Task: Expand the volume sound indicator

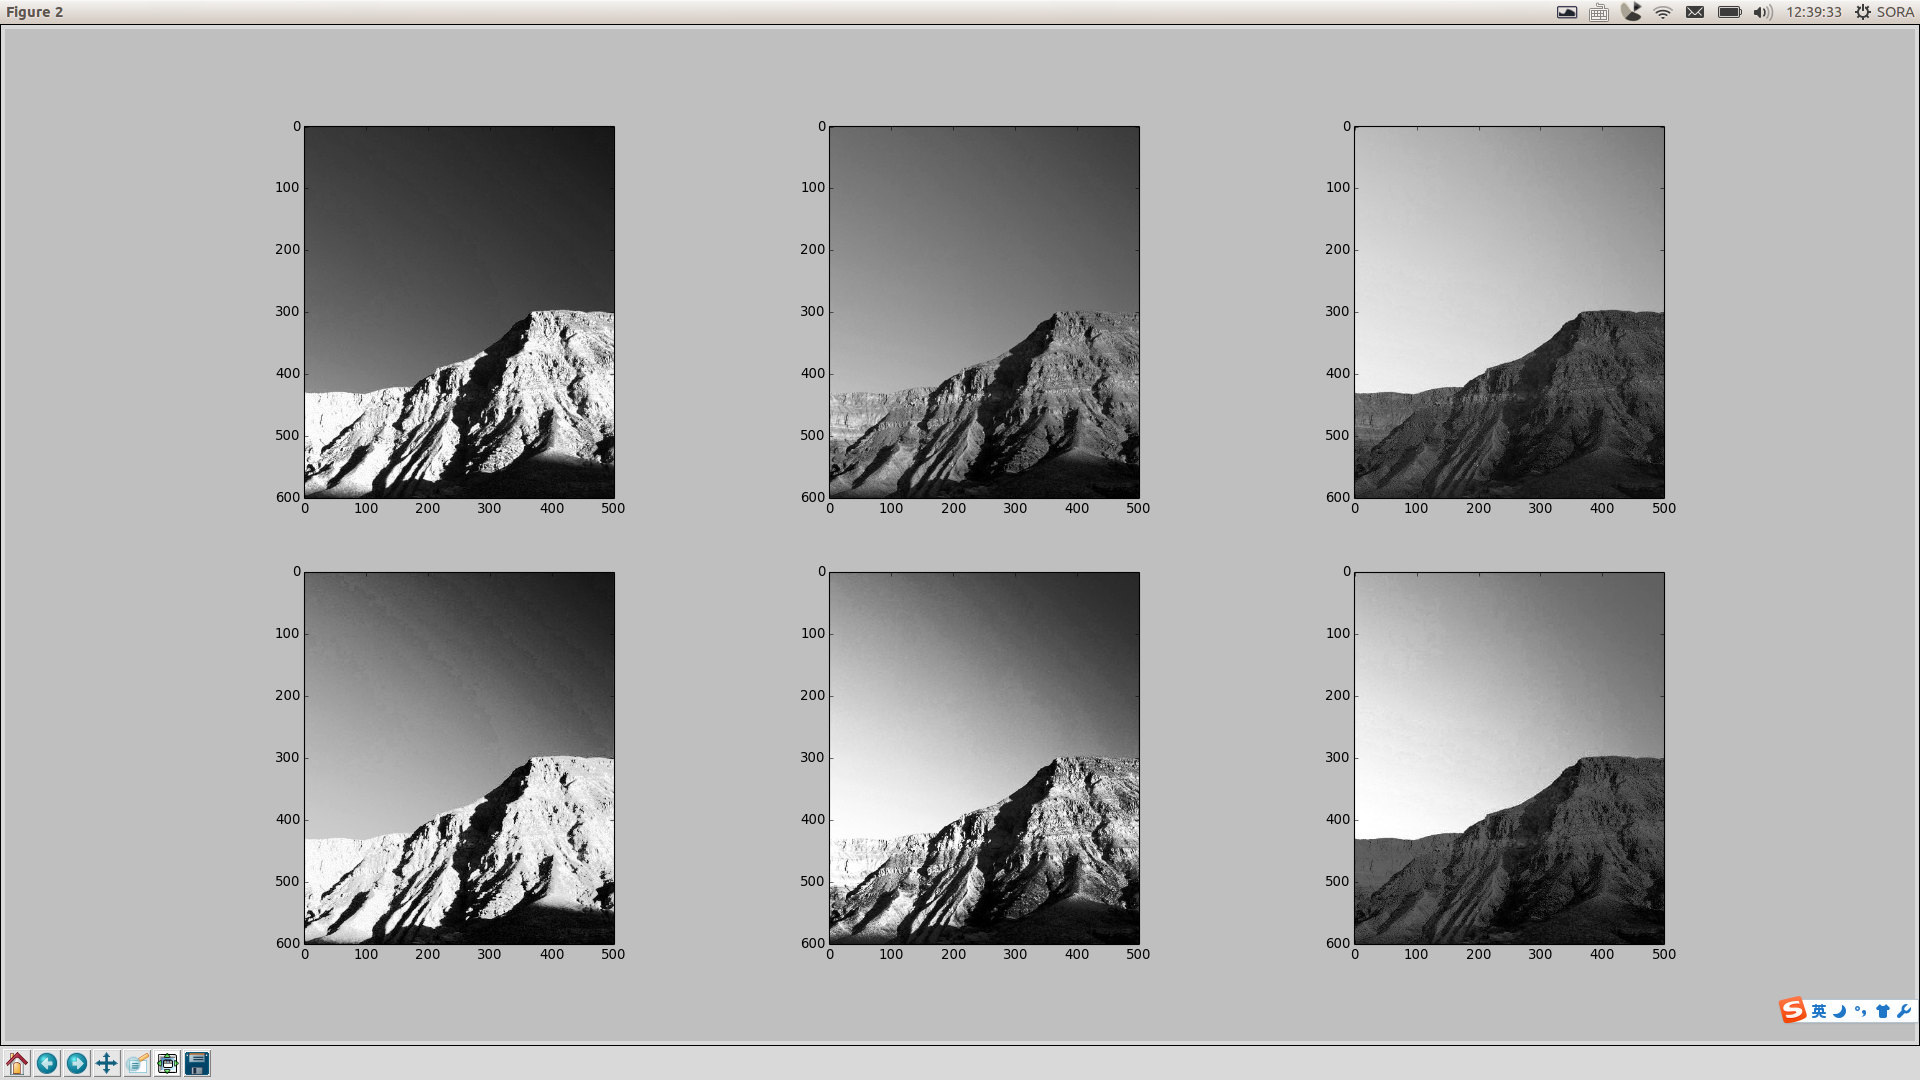Action: 1762,12
